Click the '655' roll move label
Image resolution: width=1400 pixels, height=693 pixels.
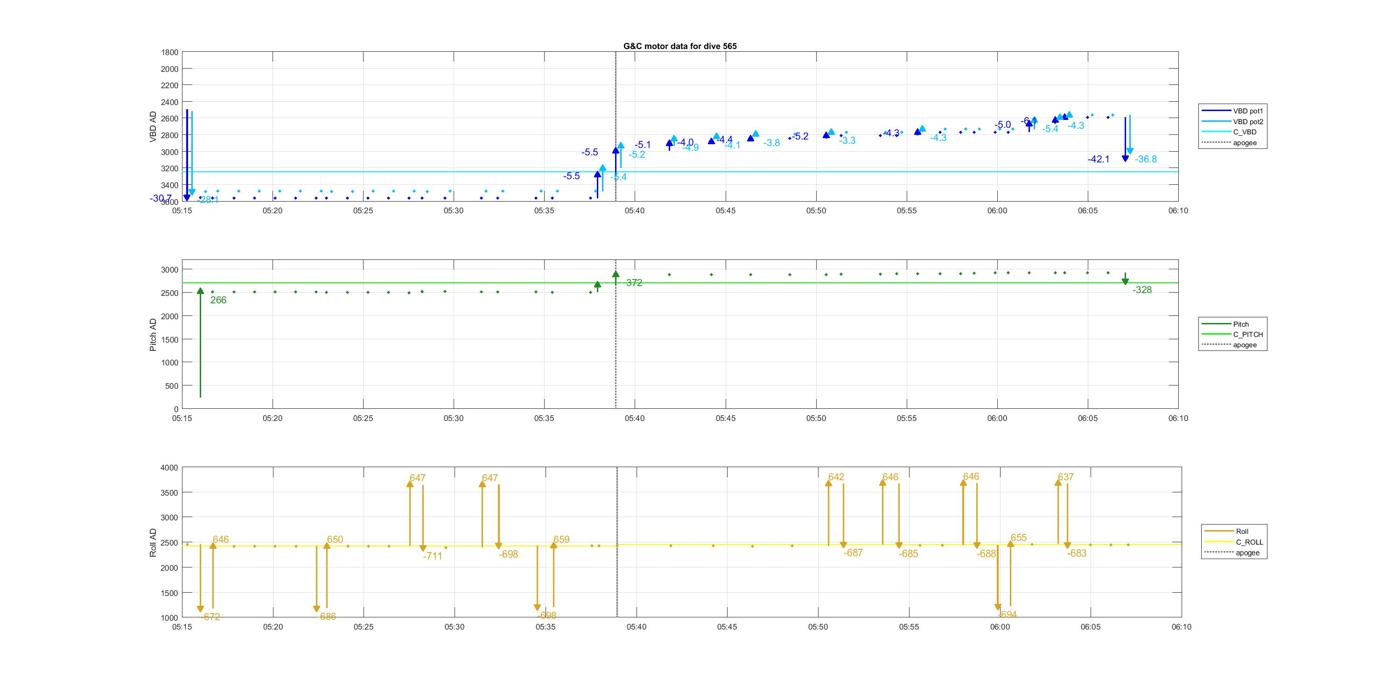(1018, 538)
